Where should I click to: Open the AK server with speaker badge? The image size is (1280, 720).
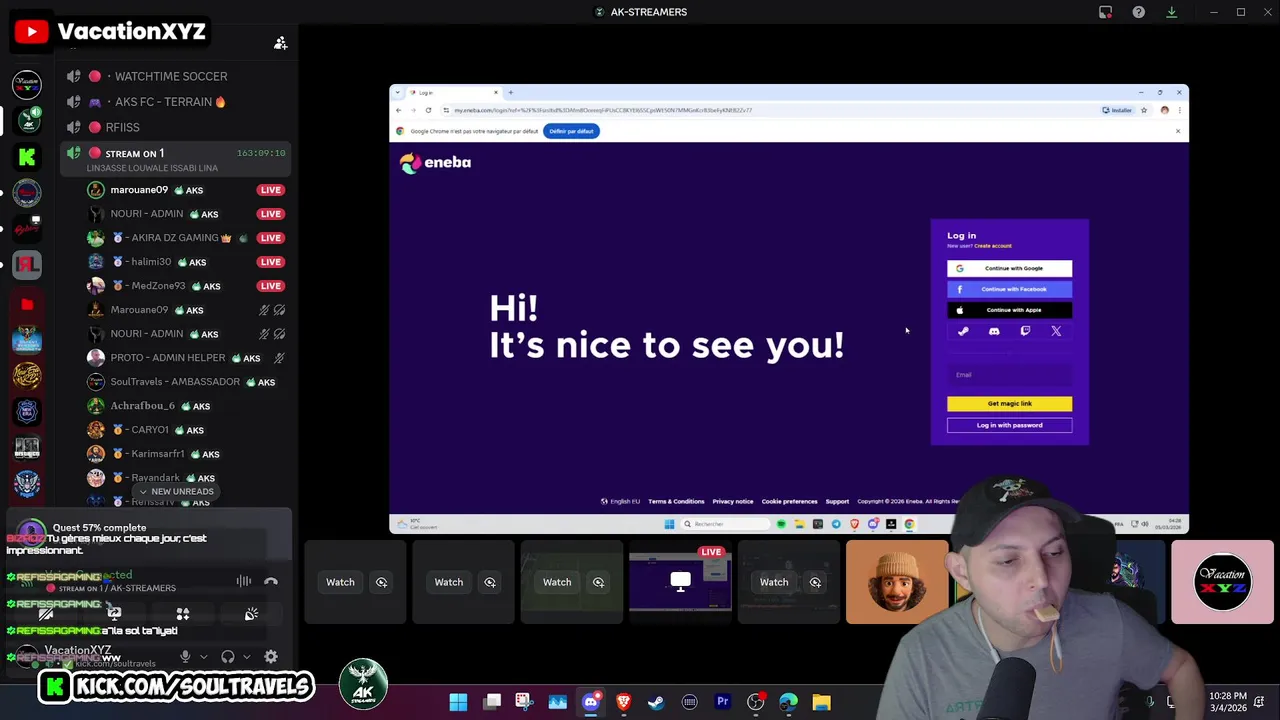pos(27,121)
